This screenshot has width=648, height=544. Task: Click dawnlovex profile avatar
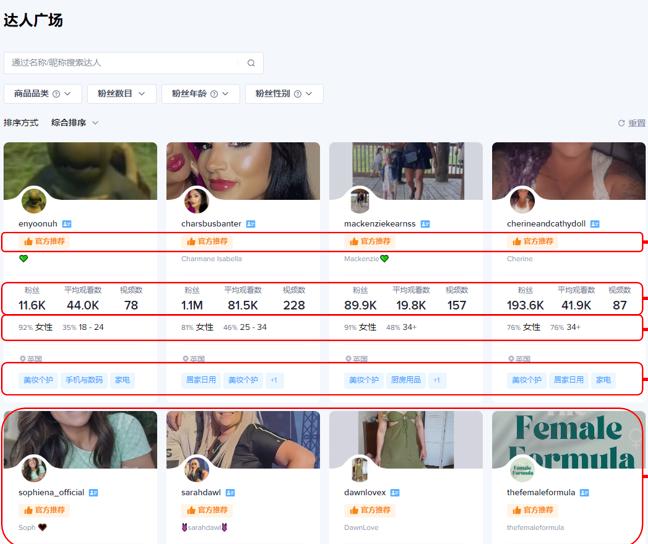(360, 469)
